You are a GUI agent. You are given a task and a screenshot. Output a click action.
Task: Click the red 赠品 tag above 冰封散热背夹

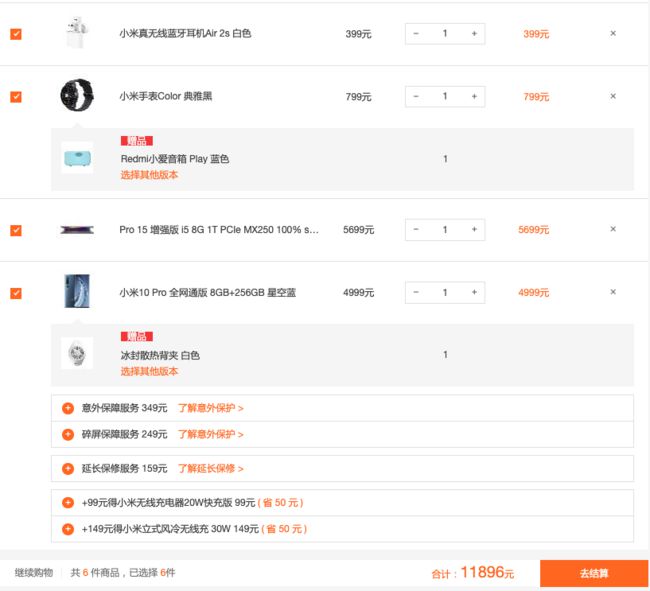[137, 337]
